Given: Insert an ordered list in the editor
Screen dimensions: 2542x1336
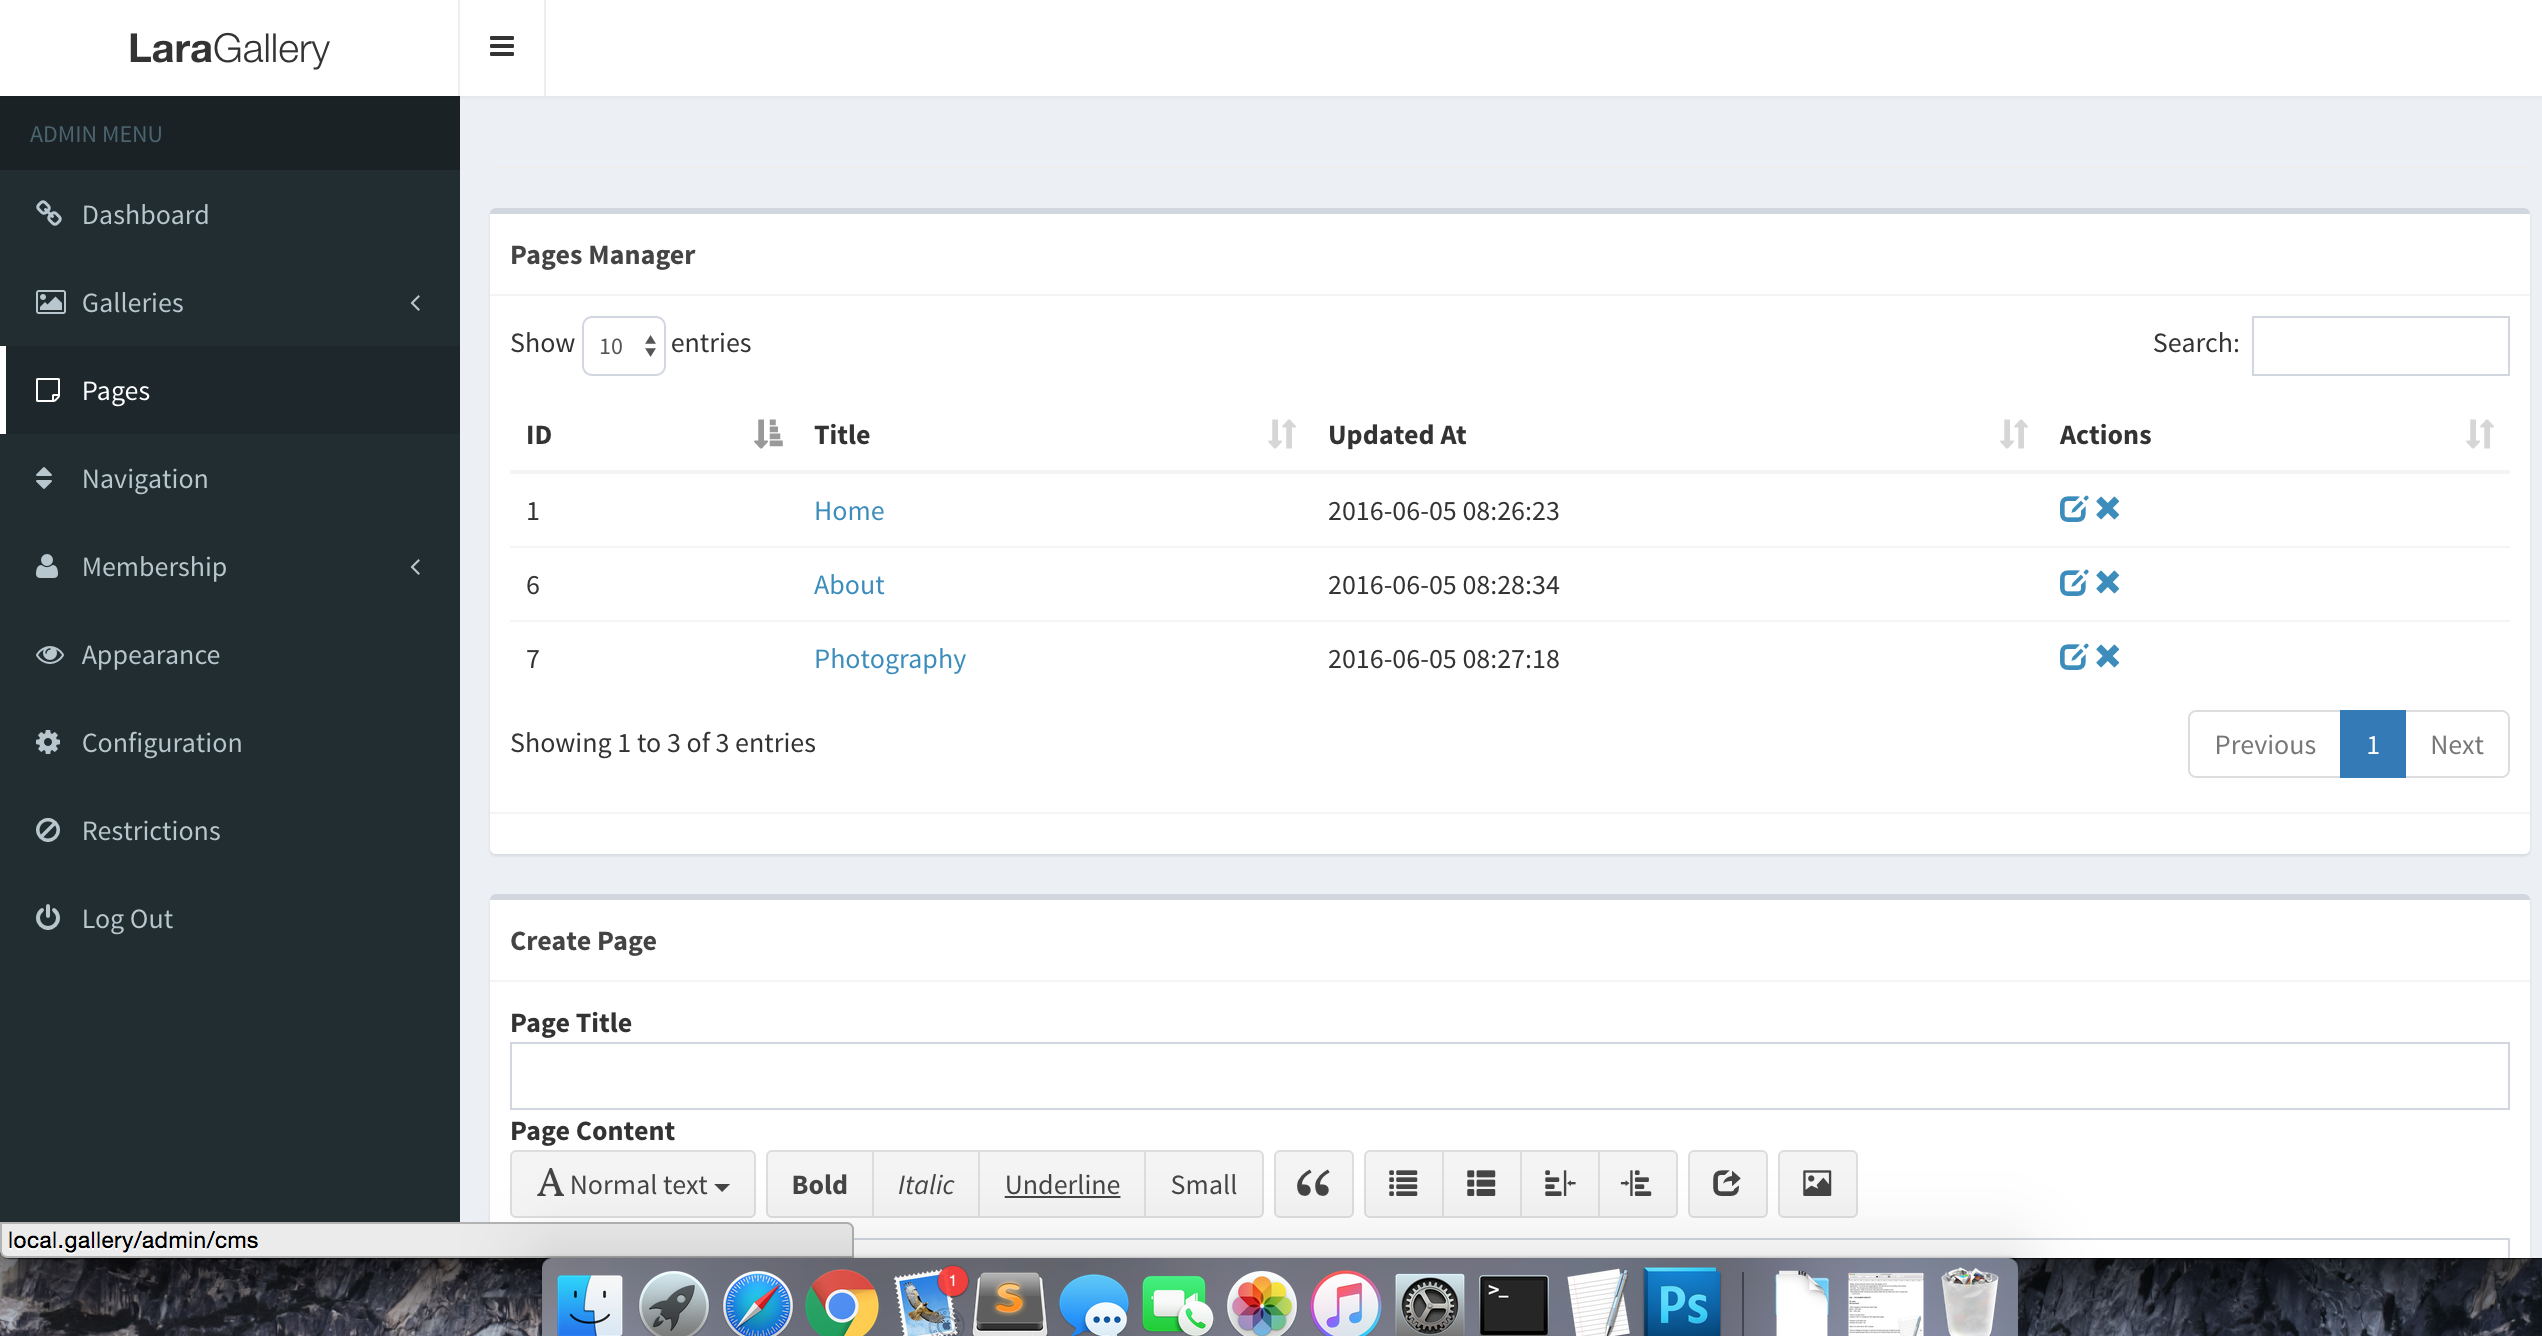Looking at the screenshot, I should (1481, 1184).
